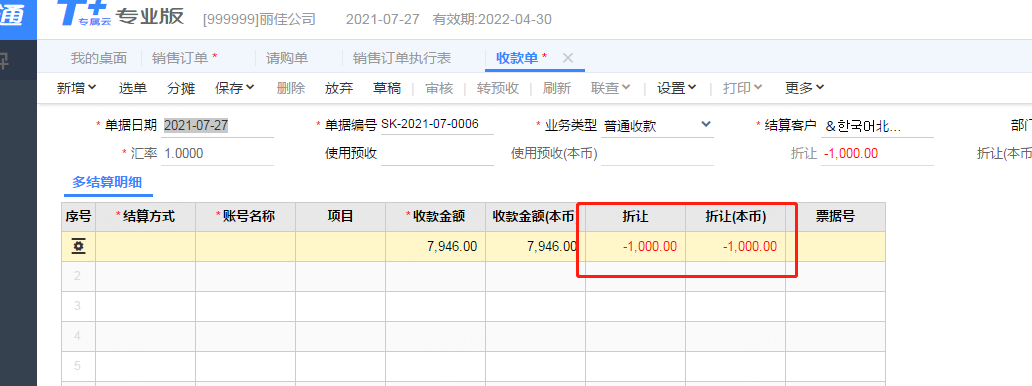
Task: Open the 请购单 tab
Action: (x=287, y=58)
